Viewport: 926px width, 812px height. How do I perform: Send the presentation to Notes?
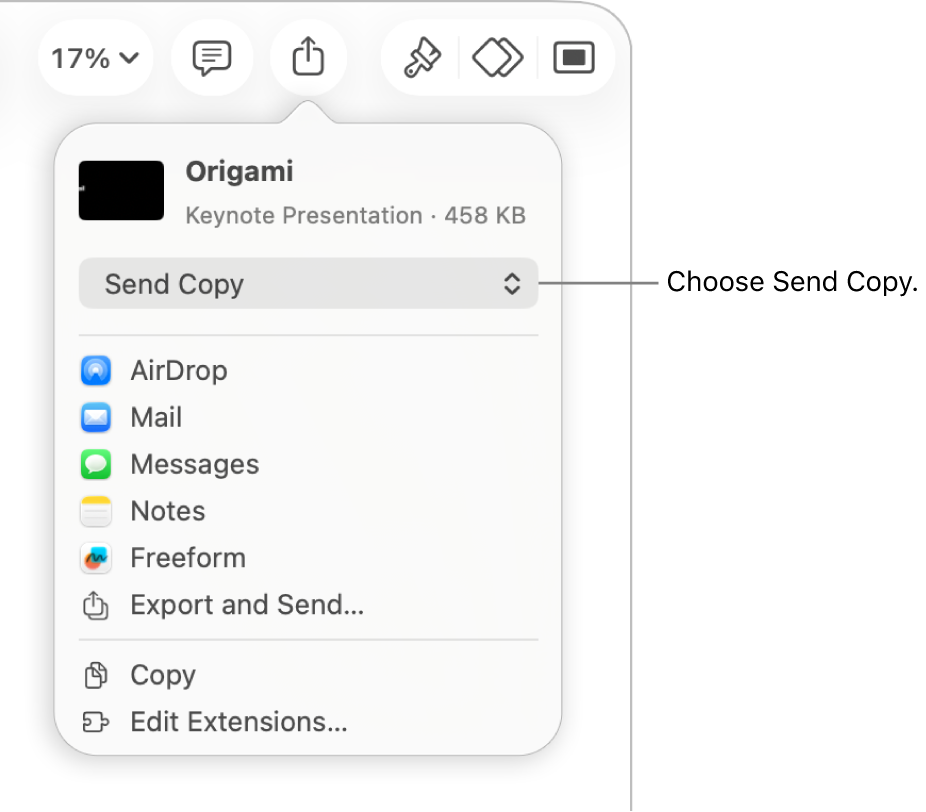coord(95,511)
